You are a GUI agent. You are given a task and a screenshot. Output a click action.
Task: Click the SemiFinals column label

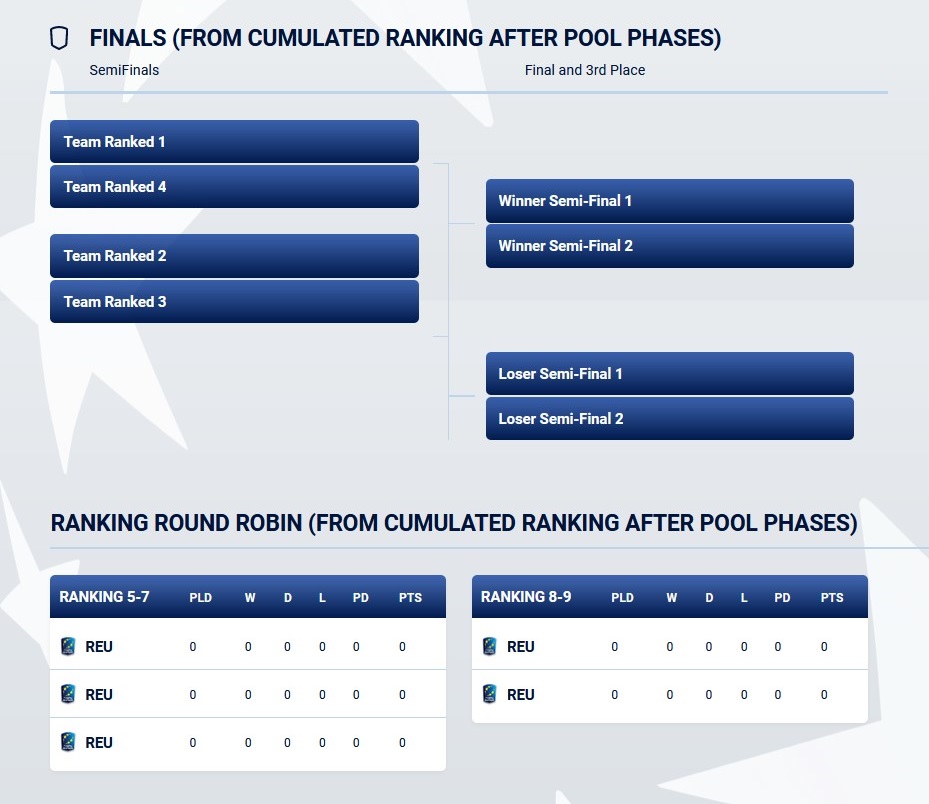124,70
